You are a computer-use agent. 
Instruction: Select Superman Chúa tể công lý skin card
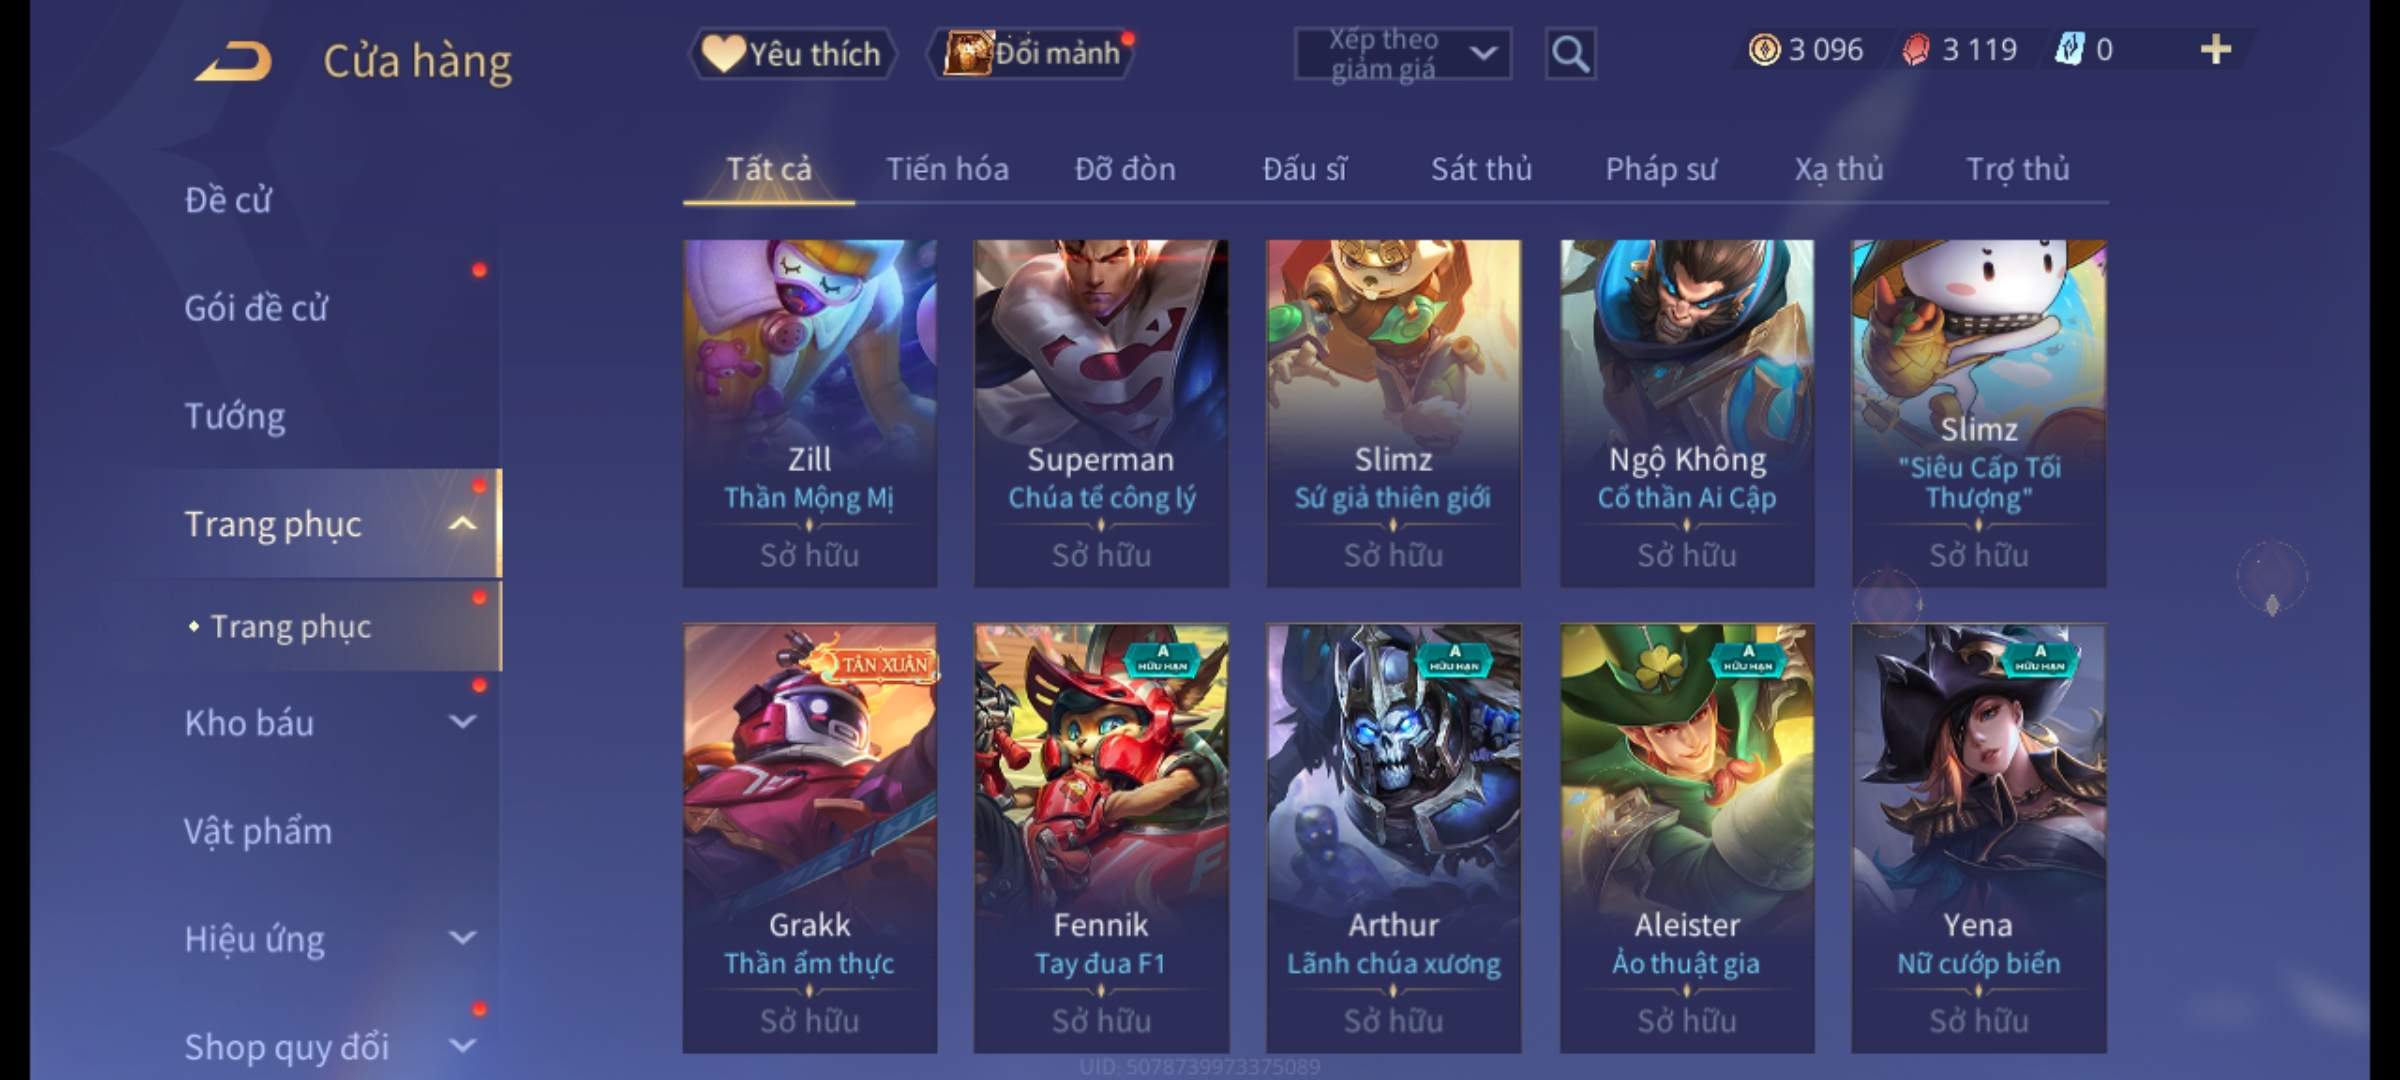pos(1101,413)
